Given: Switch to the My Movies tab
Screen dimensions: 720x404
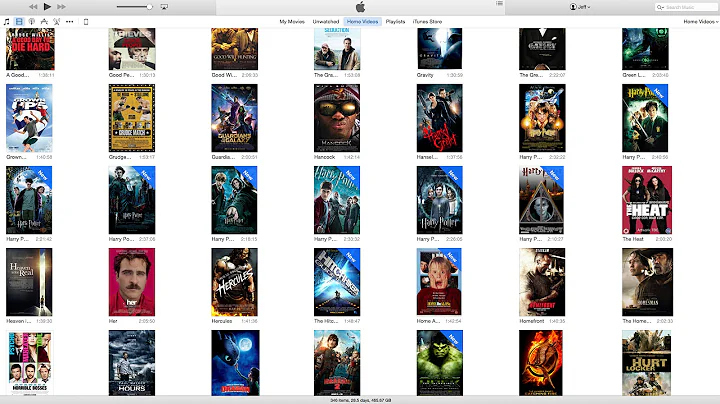Looking at the screenshot, I should tap(292, 22).
